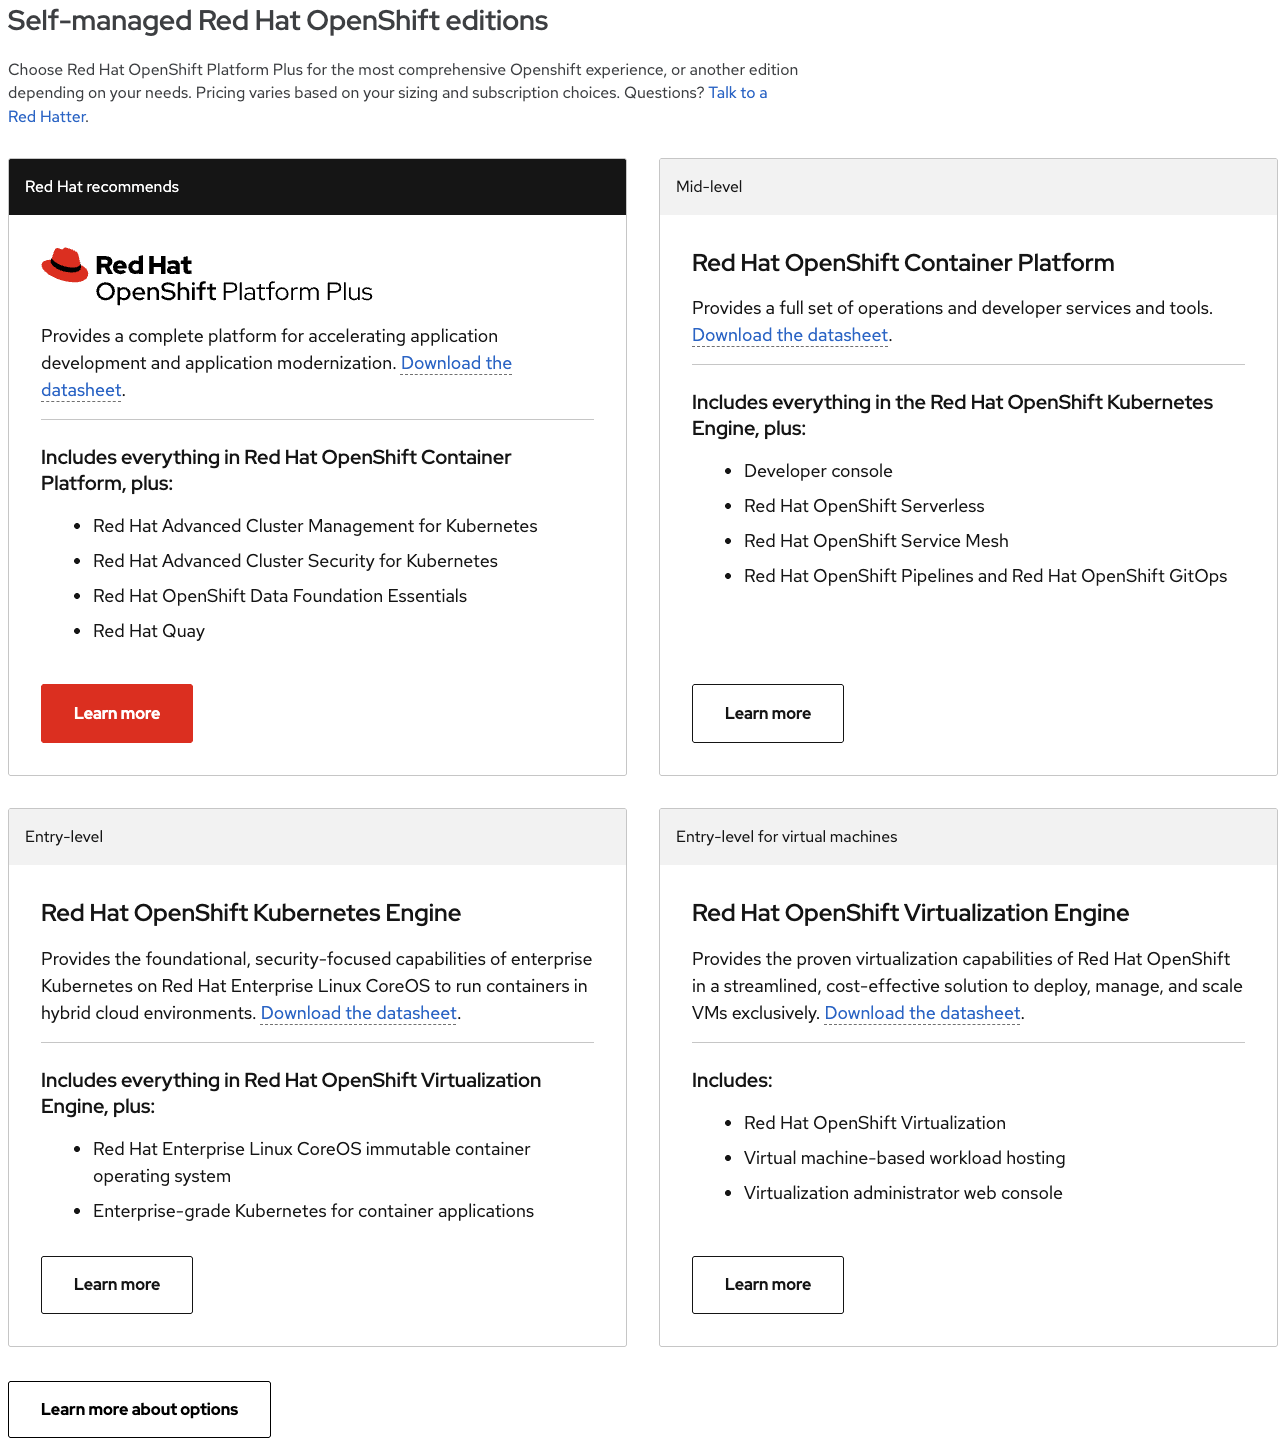Click the 'Red Hat OpenShift Kubernetes Engine' title
The height and width of the screenshot is (1446, 1286).
(251, 913)
